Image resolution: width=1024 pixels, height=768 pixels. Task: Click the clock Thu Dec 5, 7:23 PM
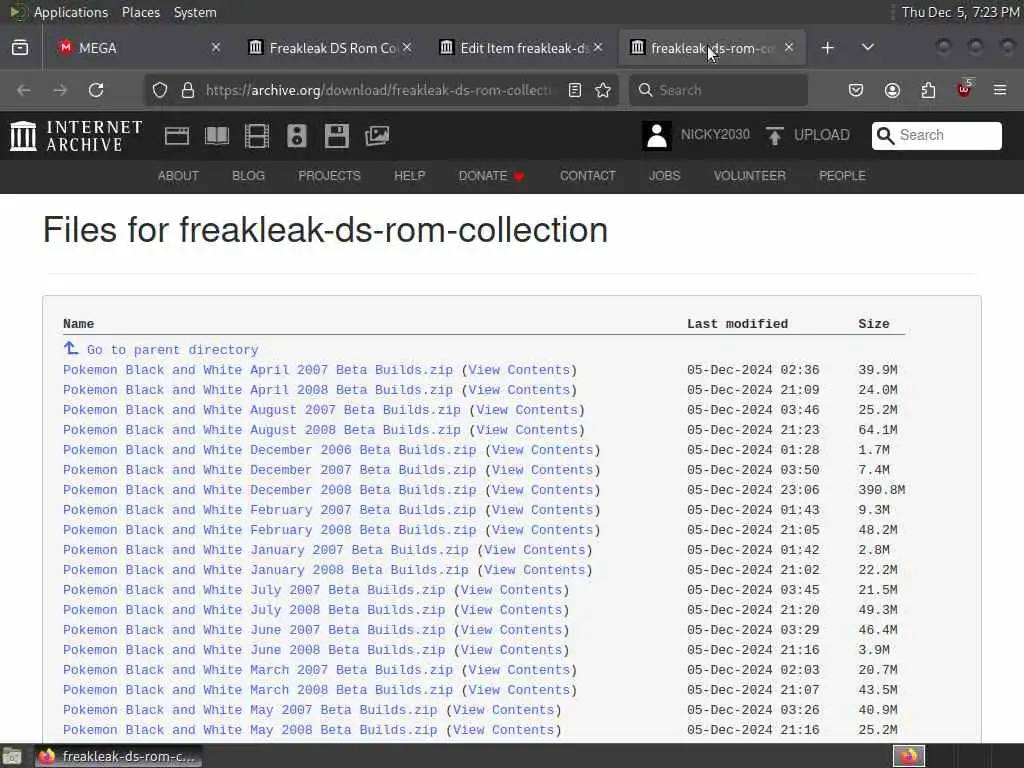960,12
